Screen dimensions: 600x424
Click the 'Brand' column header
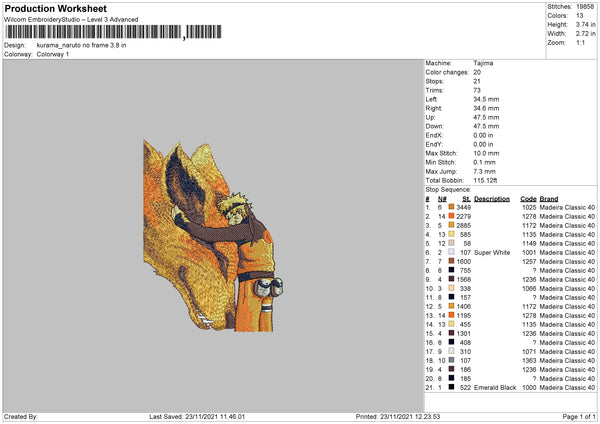pyautogui.click(x=549, y=199)
